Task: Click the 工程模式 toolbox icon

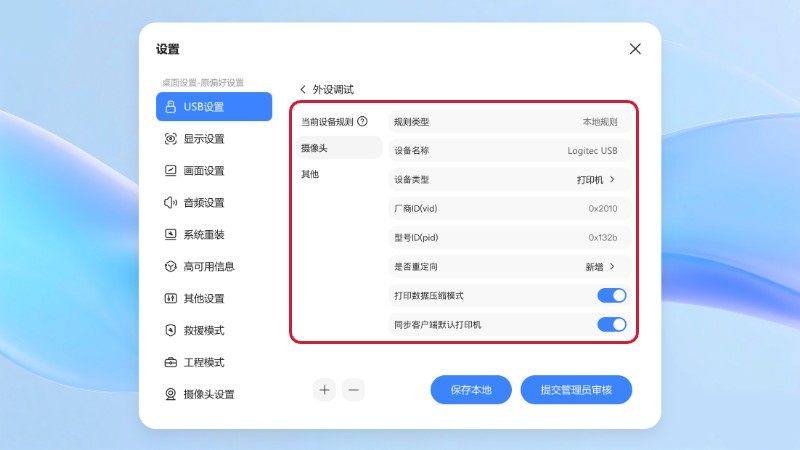Action: [x=170, y=362]
